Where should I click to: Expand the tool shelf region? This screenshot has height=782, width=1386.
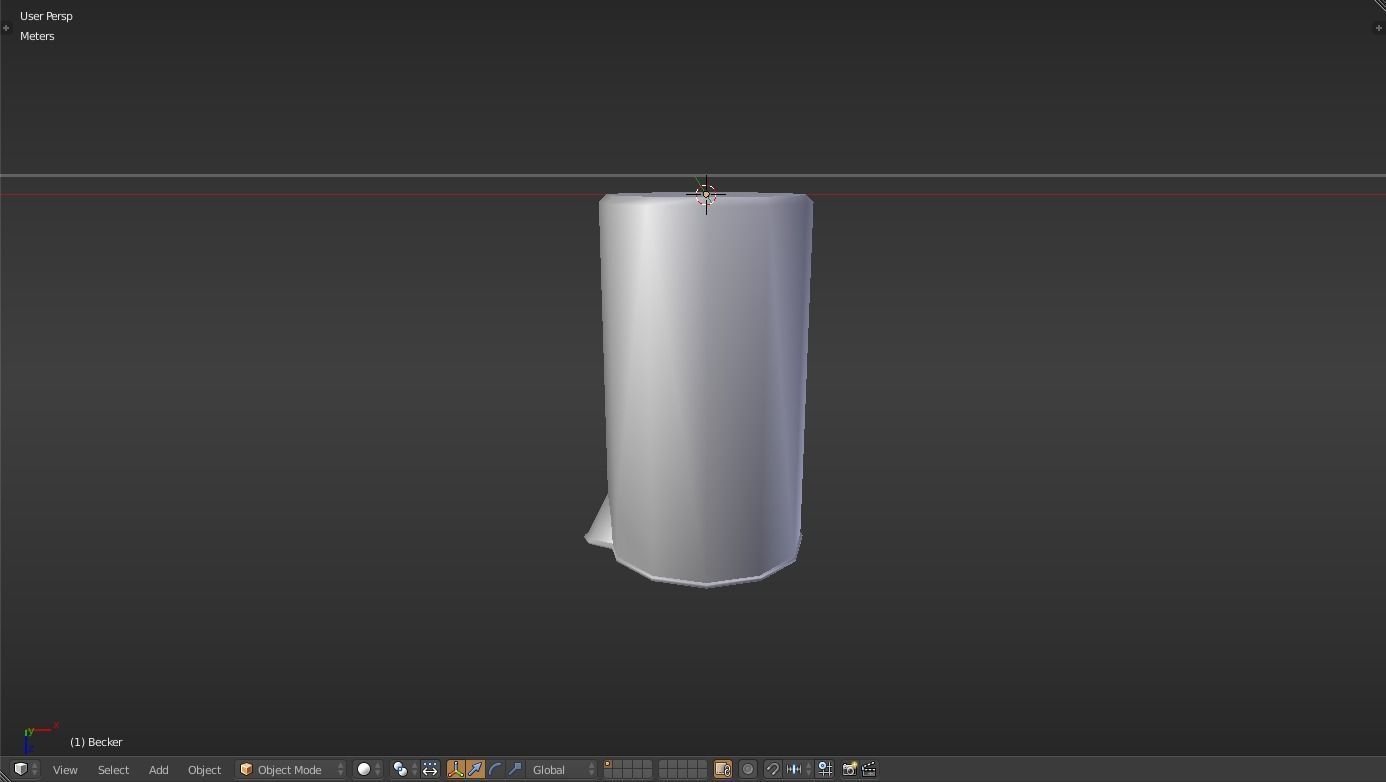point(6,27)
